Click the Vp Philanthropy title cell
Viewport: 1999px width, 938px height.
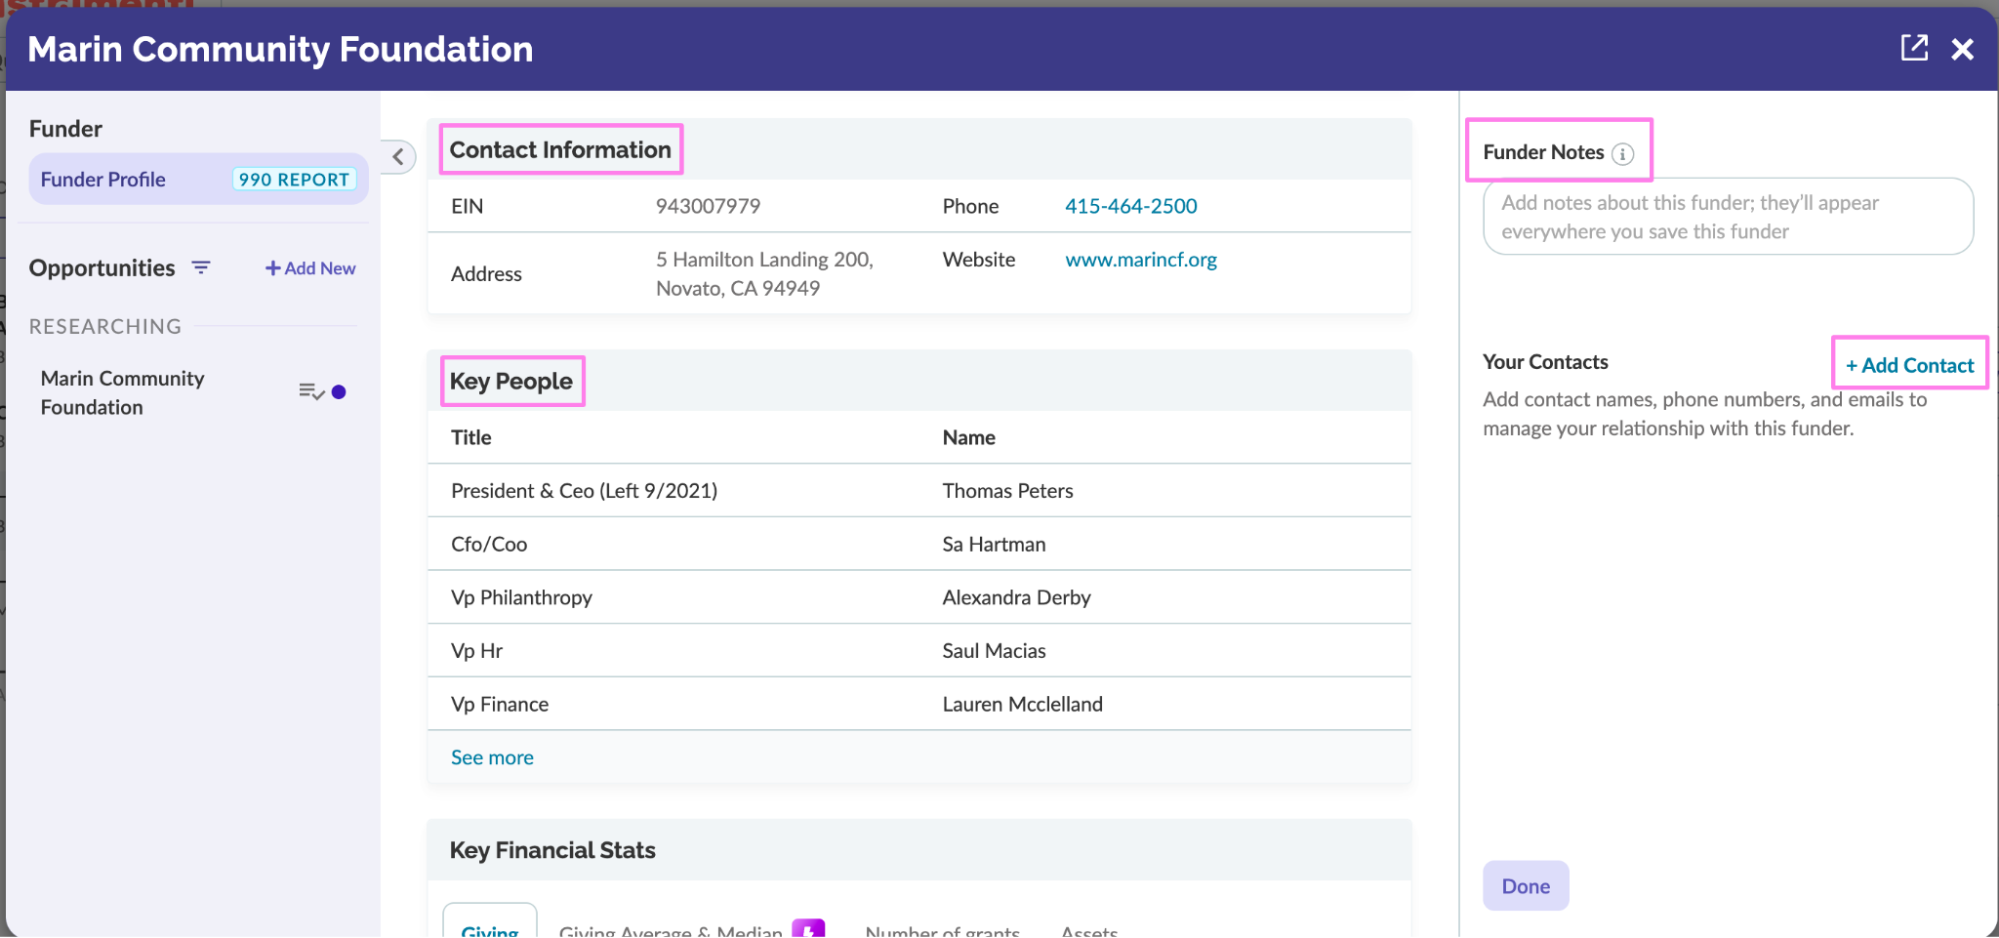(x=521, y=598)
